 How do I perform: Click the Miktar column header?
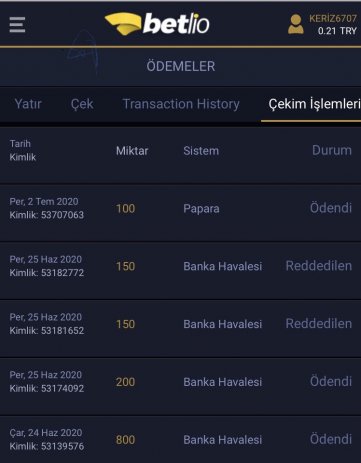point(132,151)
